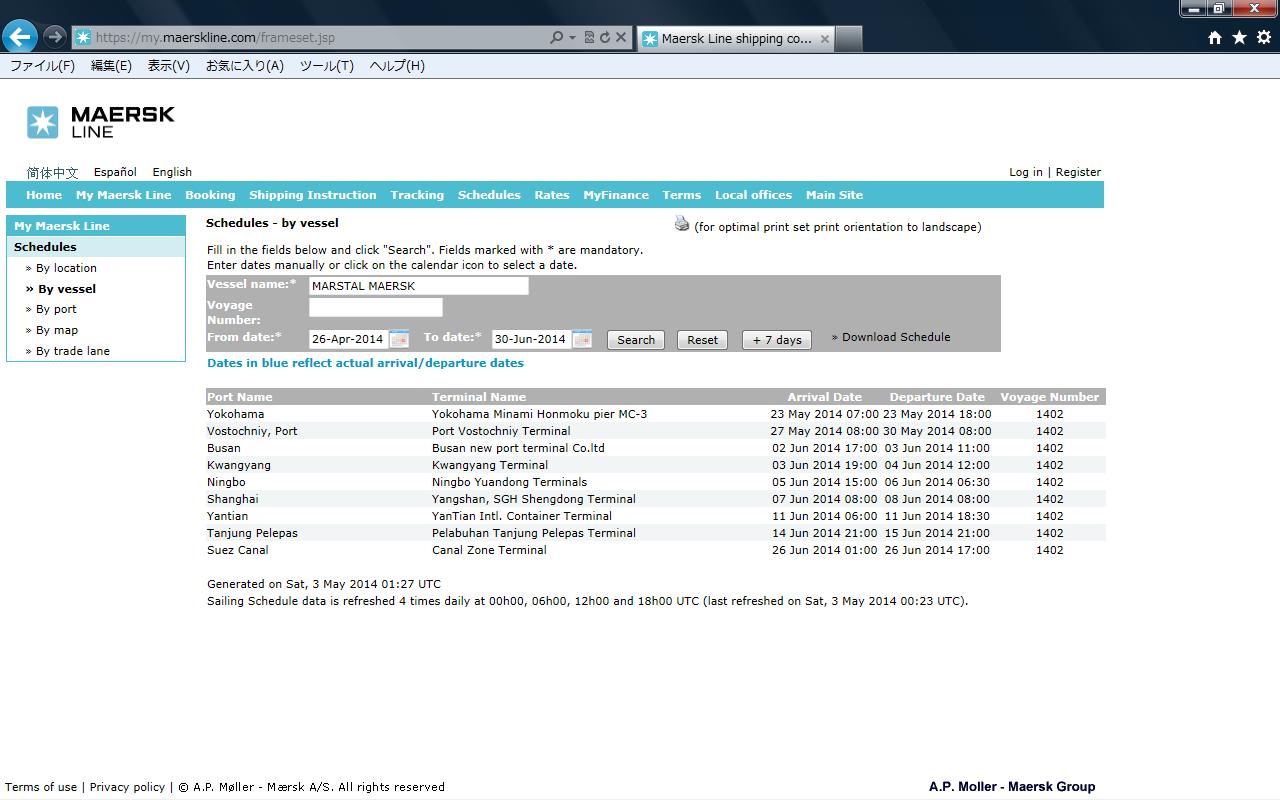Click the Port Name column header

click(x=239, y=397)
